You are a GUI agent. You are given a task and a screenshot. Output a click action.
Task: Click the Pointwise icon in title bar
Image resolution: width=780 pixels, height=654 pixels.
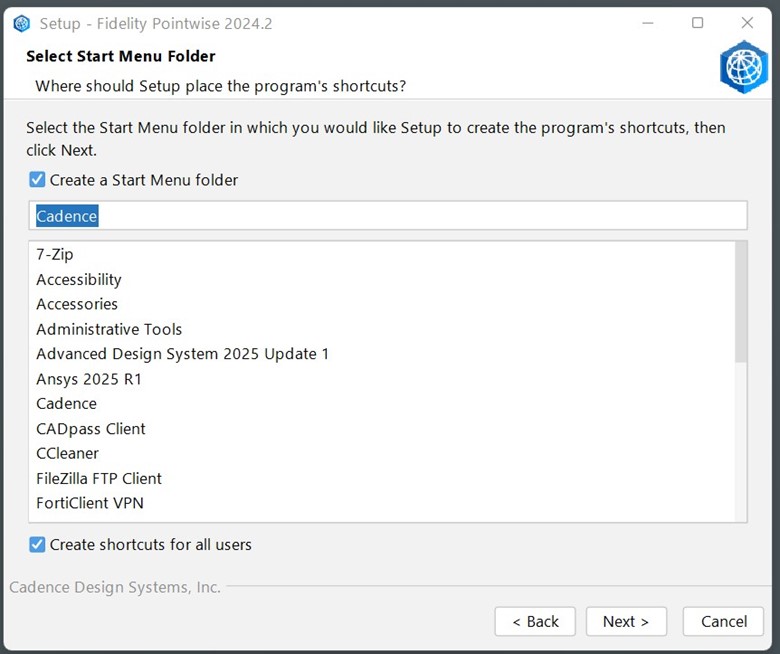21,23
